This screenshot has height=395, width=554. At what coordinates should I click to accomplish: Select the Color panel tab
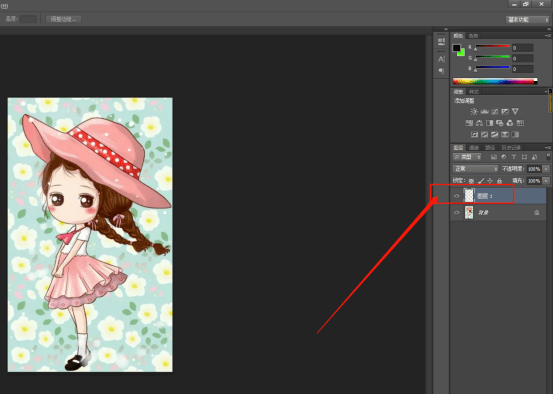(458, 36)
